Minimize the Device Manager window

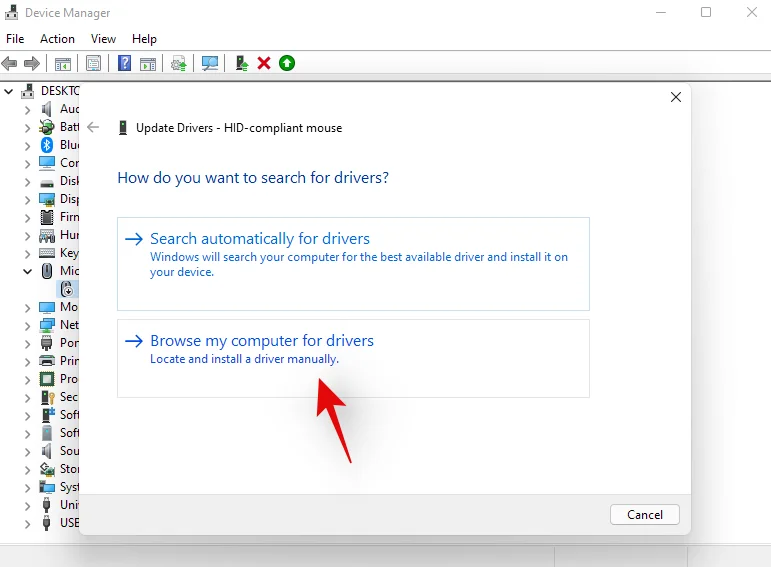click(x=661, y=12)
